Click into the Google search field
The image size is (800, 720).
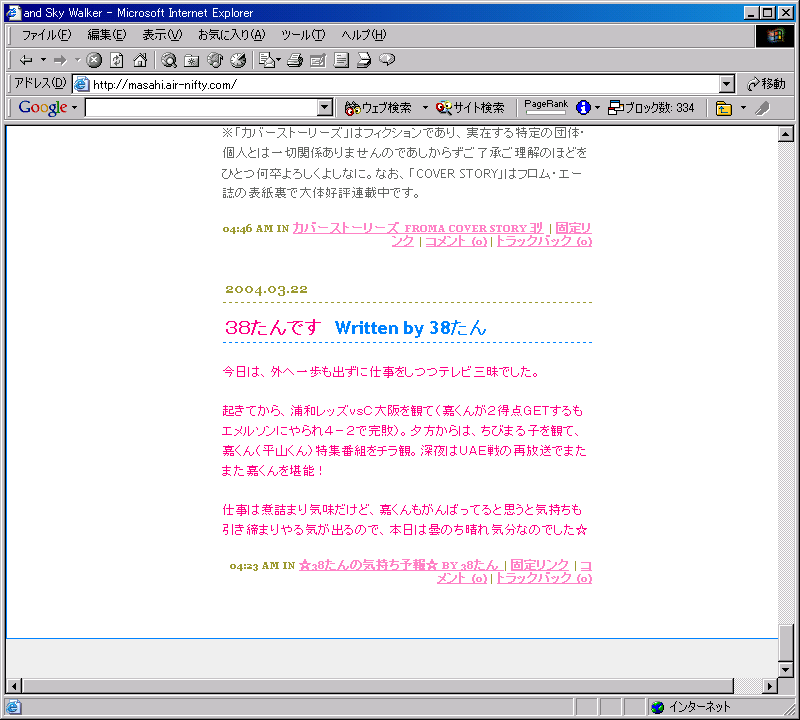click(x=202, y=108)
